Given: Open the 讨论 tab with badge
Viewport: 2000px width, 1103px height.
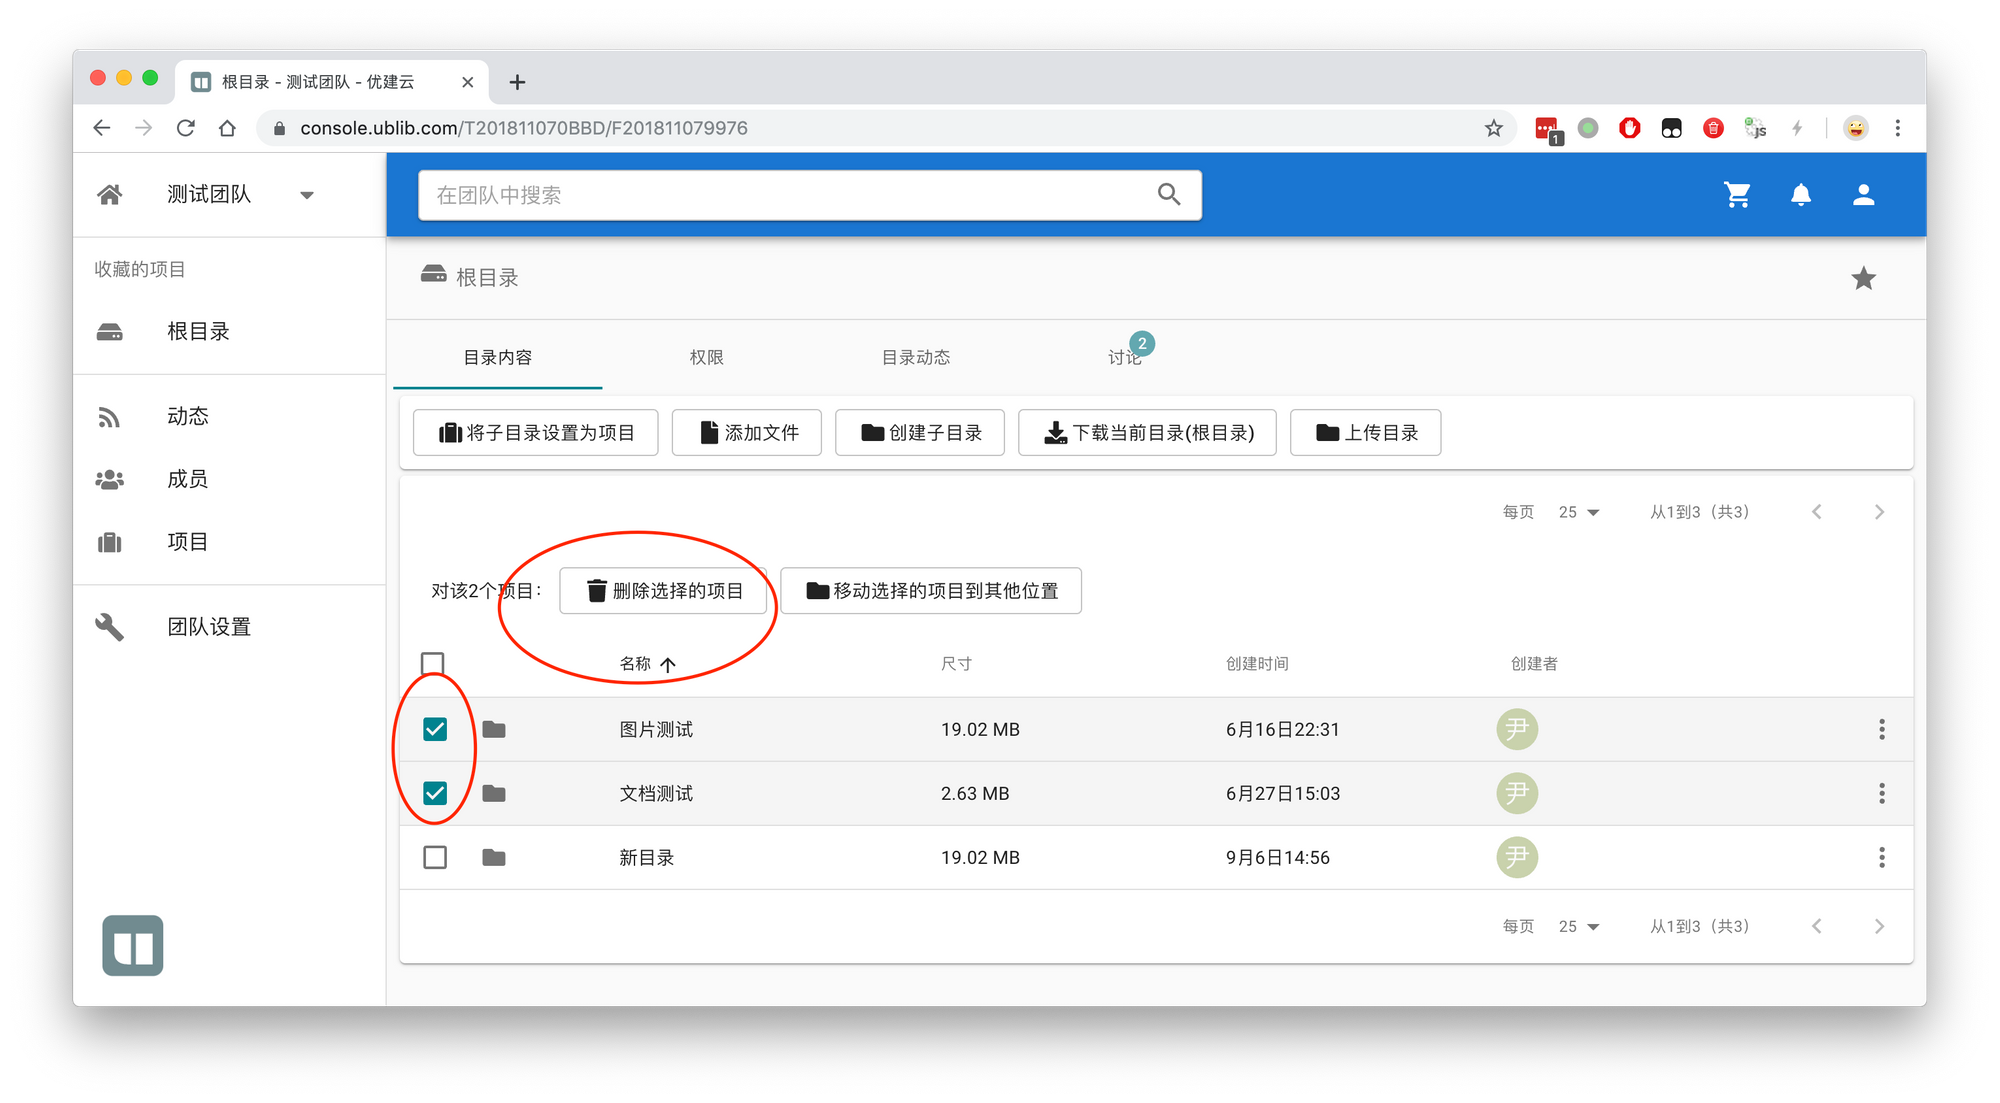Looking at the screenshot, I should 1125,357.
